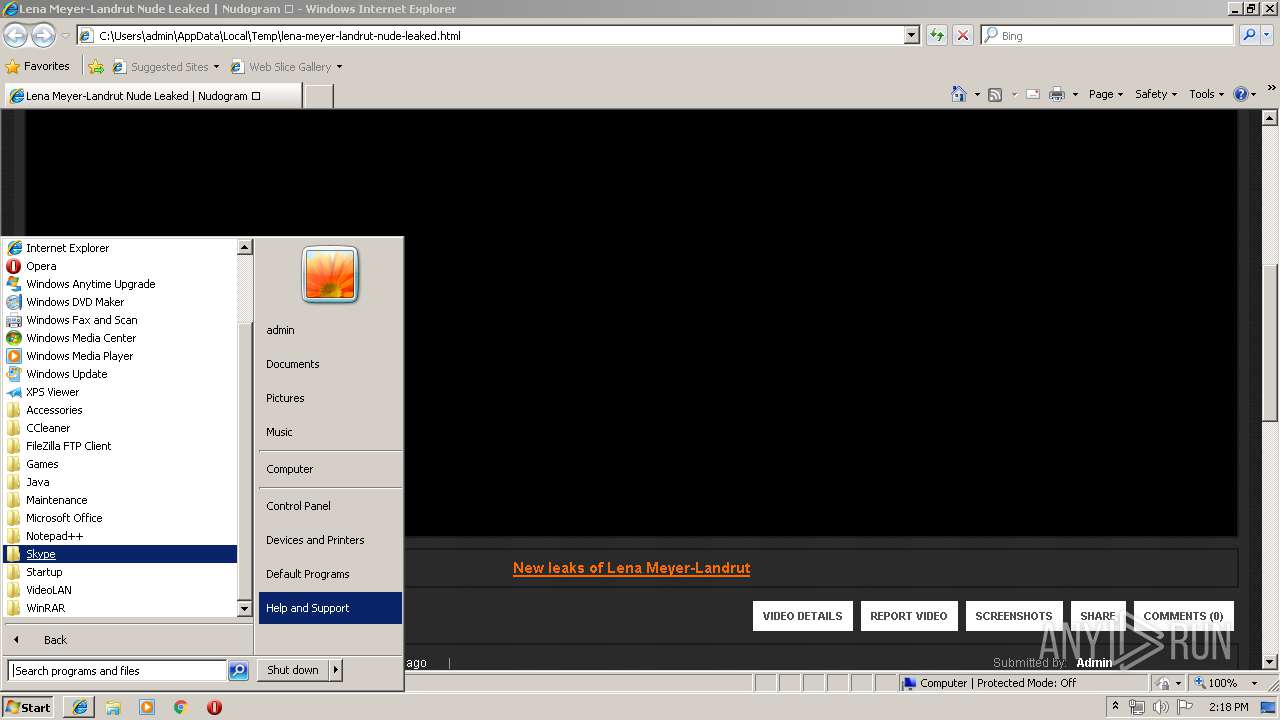Expand the Accessories folder
1280x720 pixels.
coord(120,410)
